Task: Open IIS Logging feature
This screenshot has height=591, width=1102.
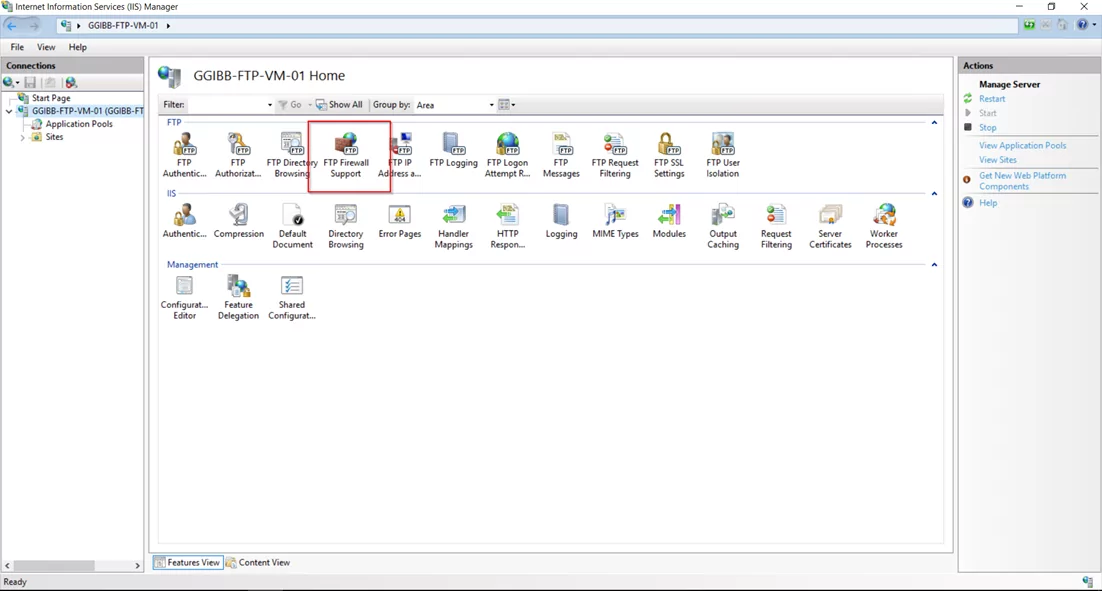Action: click(x=561, y=221)
